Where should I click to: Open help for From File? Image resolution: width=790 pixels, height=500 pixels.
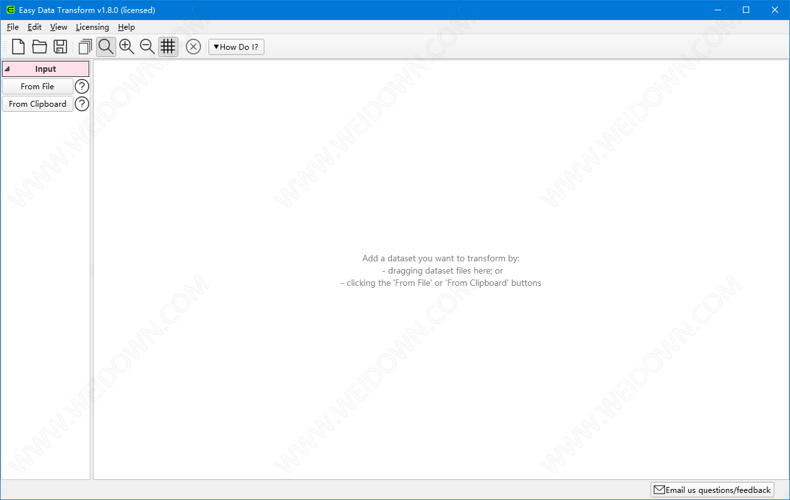[x=82, y=87]
